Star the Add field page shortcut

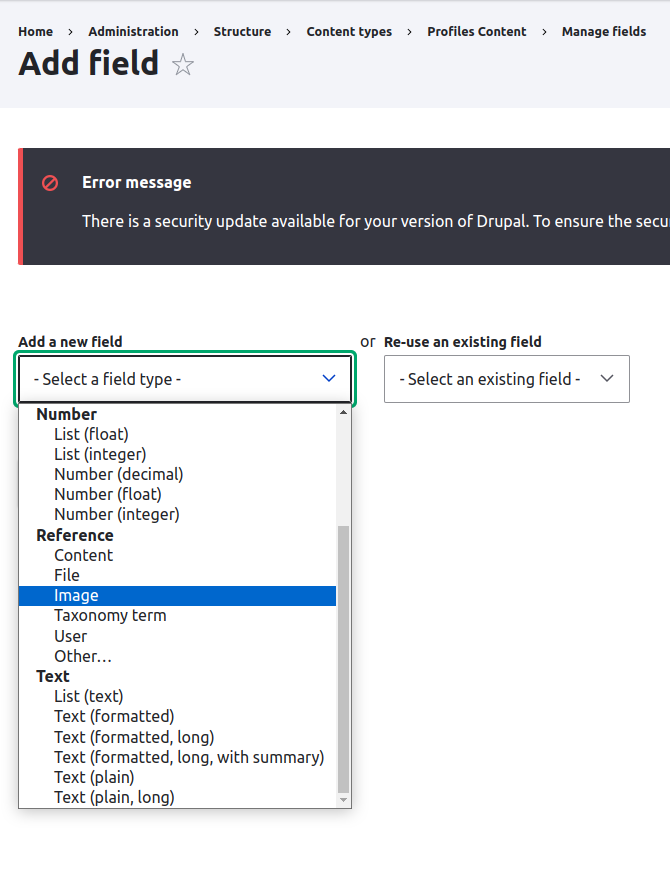[x=182, y=65]
